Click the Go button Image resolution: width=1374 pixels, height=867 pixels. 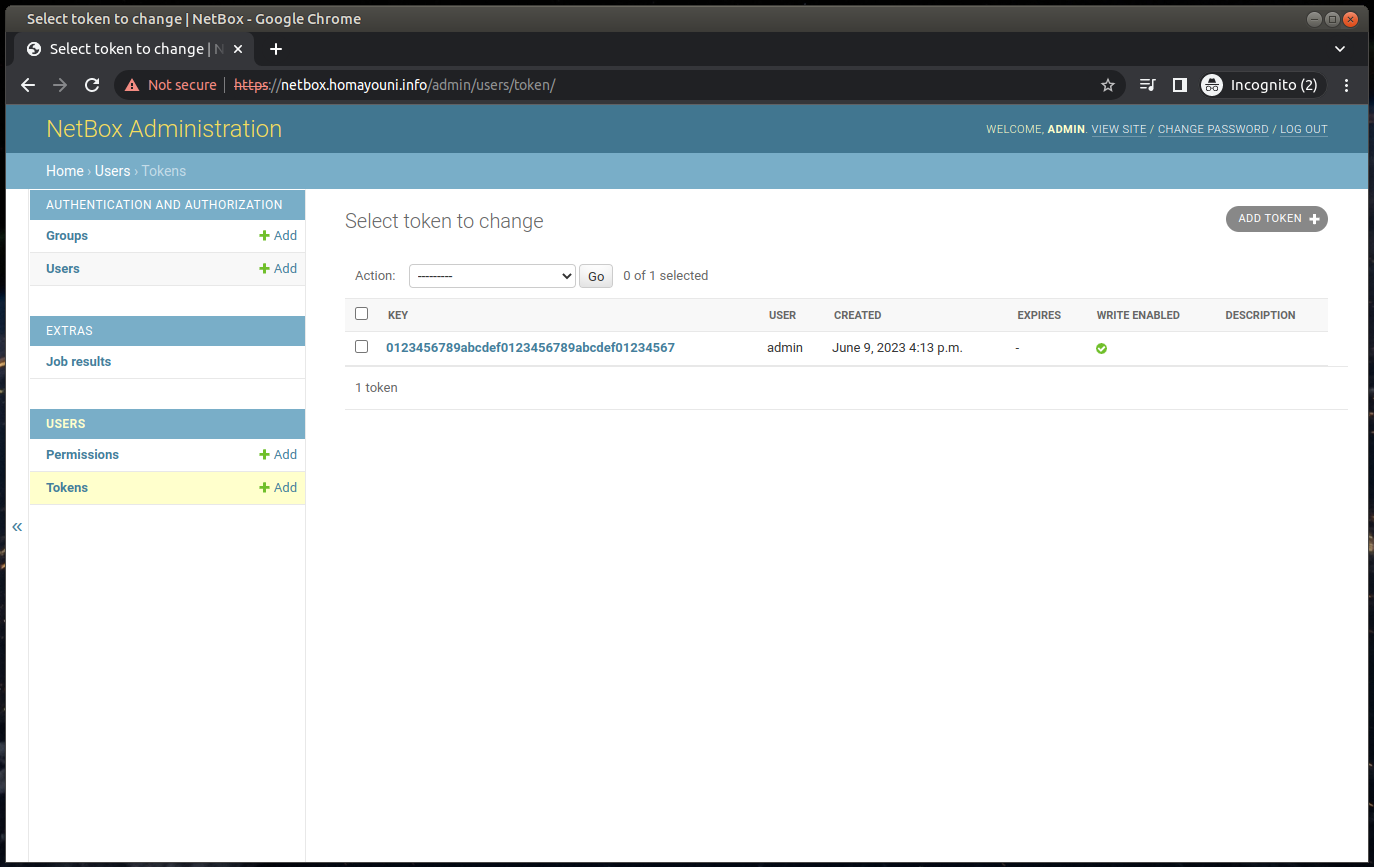[596, 276]
